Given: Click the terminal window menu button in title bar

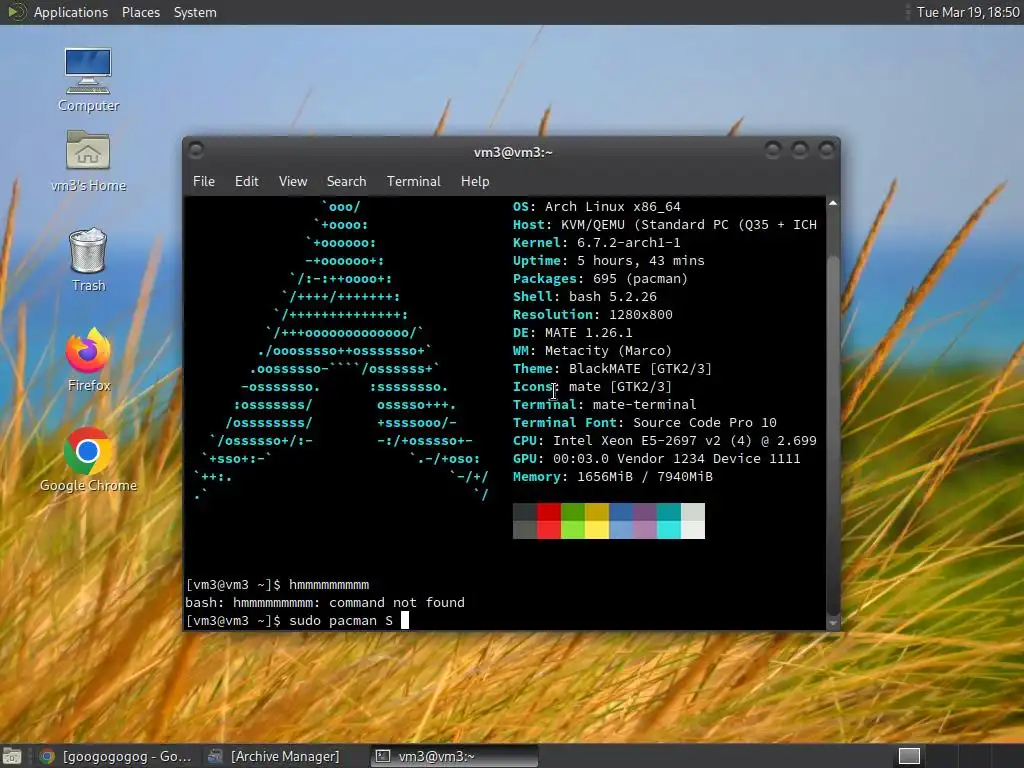Looking at the screenshot, I should point(196,150).
